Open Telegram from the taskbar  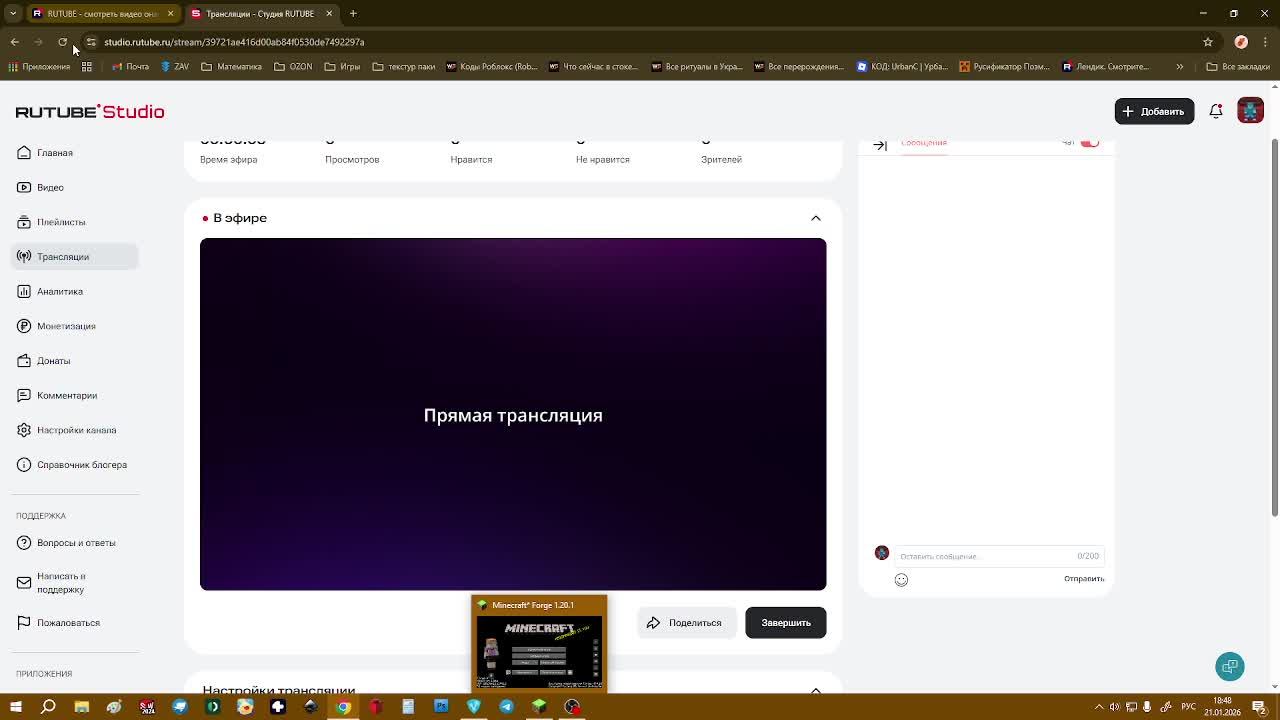click(507, 707)
